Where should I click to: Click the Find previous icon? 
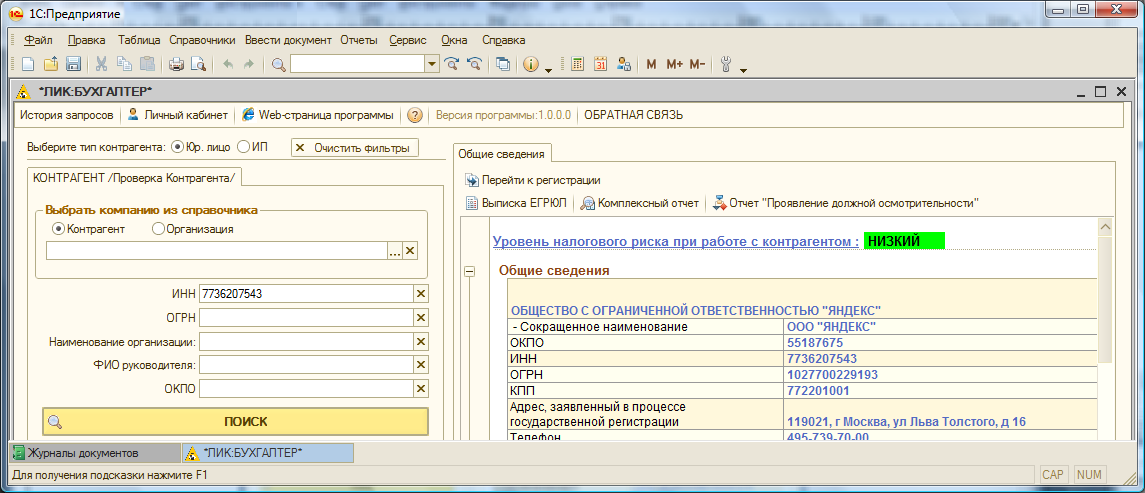[474, 64]
